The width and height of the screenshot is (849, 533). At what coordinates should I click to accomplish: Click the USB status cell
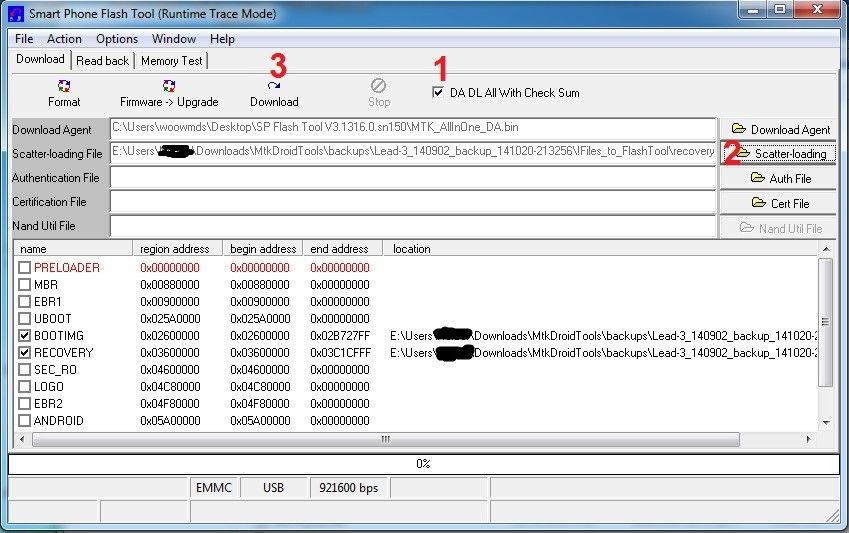pos(273,488)
